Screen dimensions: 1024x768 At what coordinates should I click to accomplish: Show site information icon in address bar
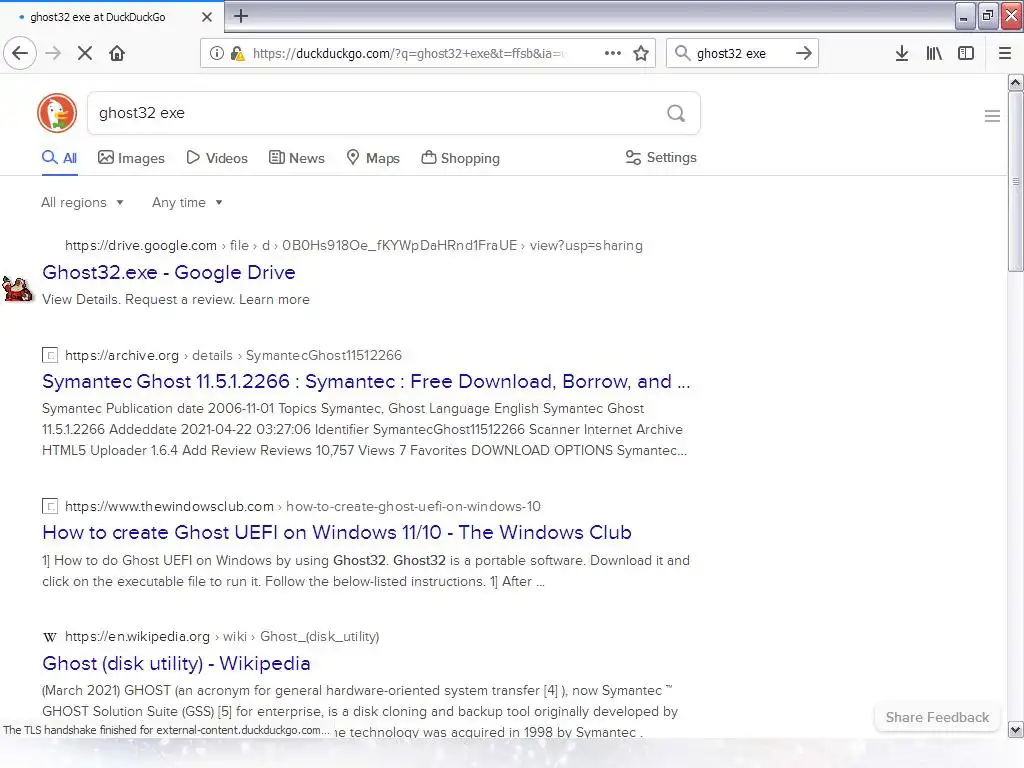(216, 53)
